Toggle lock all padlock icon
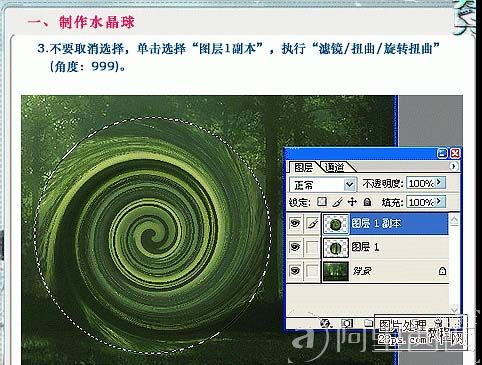This screenshot has height=365, width=482. 367,202
